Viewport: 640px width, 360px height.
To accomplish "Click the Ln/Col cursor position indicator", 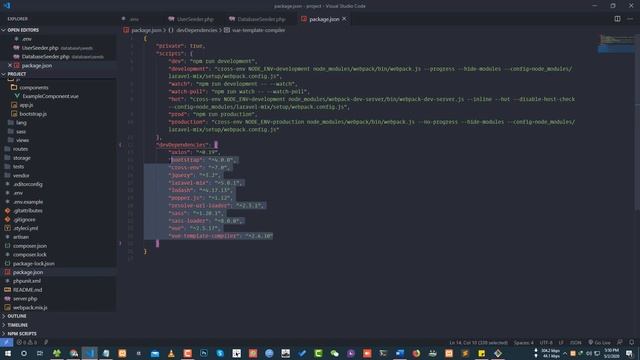I will point(478,342).
